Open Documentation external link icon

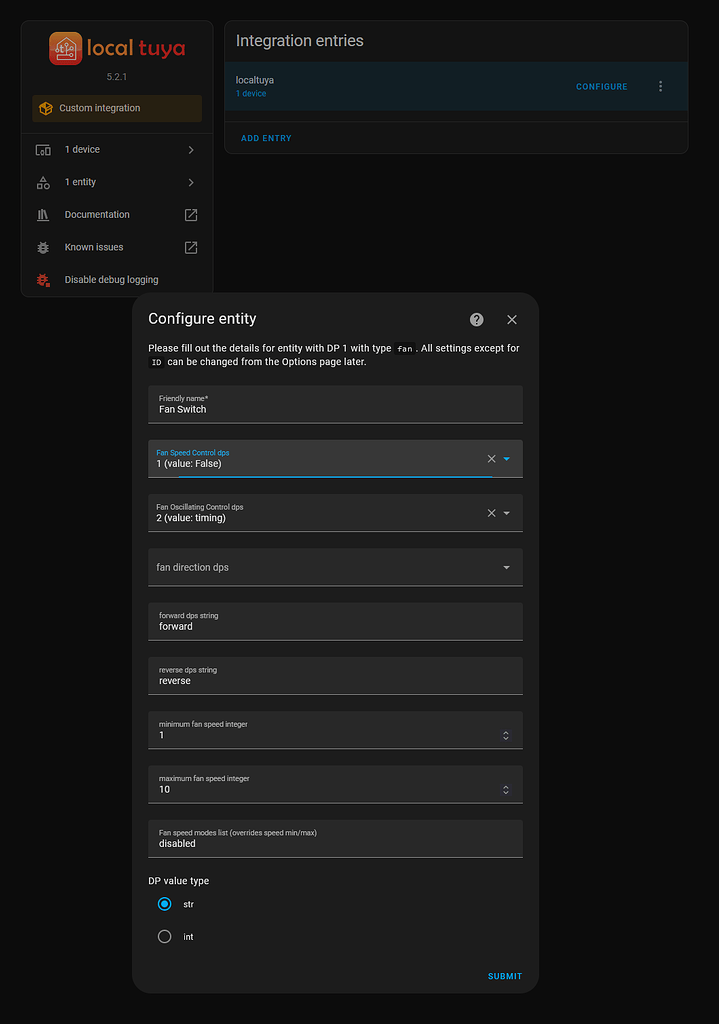pyautogui.click(x=191, y=215)
